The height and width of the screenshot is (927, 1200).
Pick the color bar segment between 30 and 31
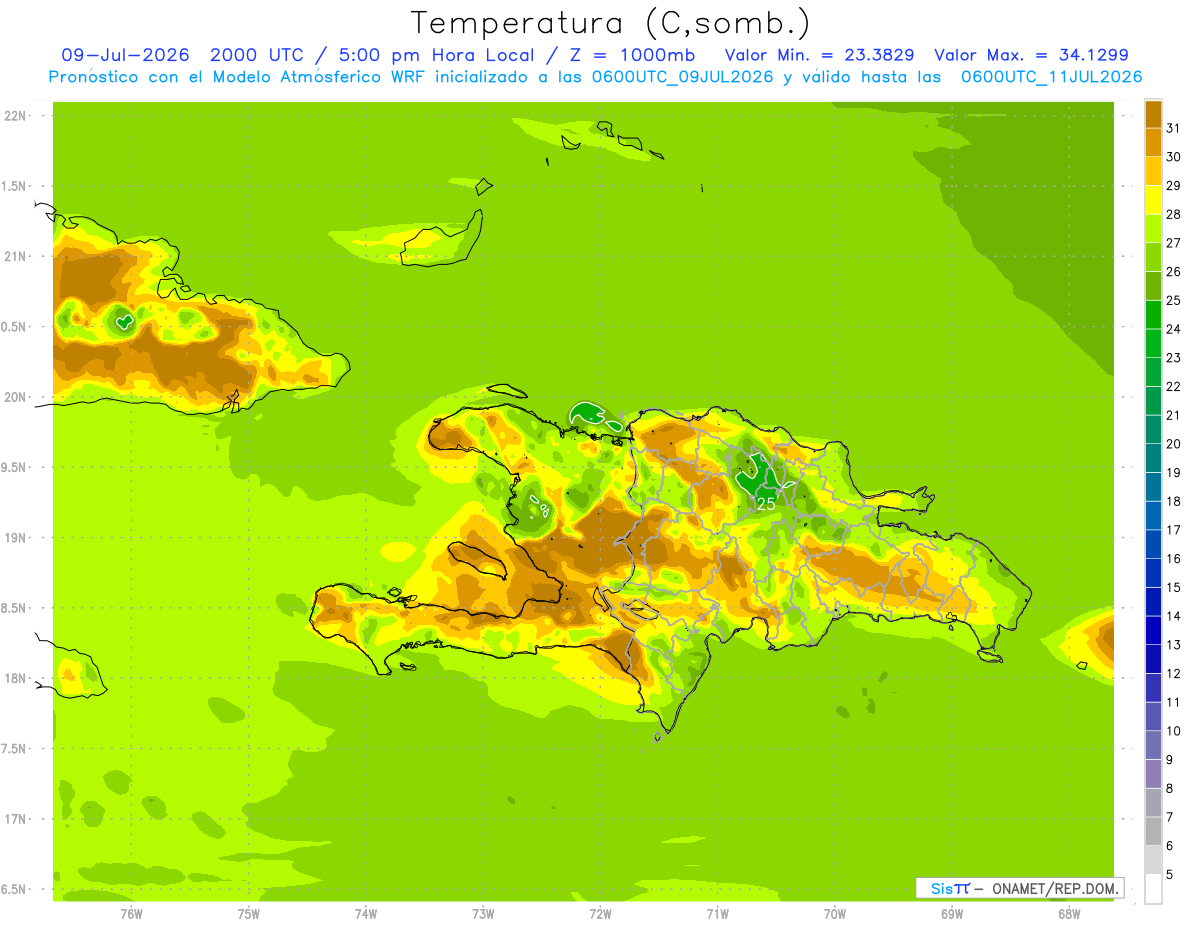(x=1153, y=142)
